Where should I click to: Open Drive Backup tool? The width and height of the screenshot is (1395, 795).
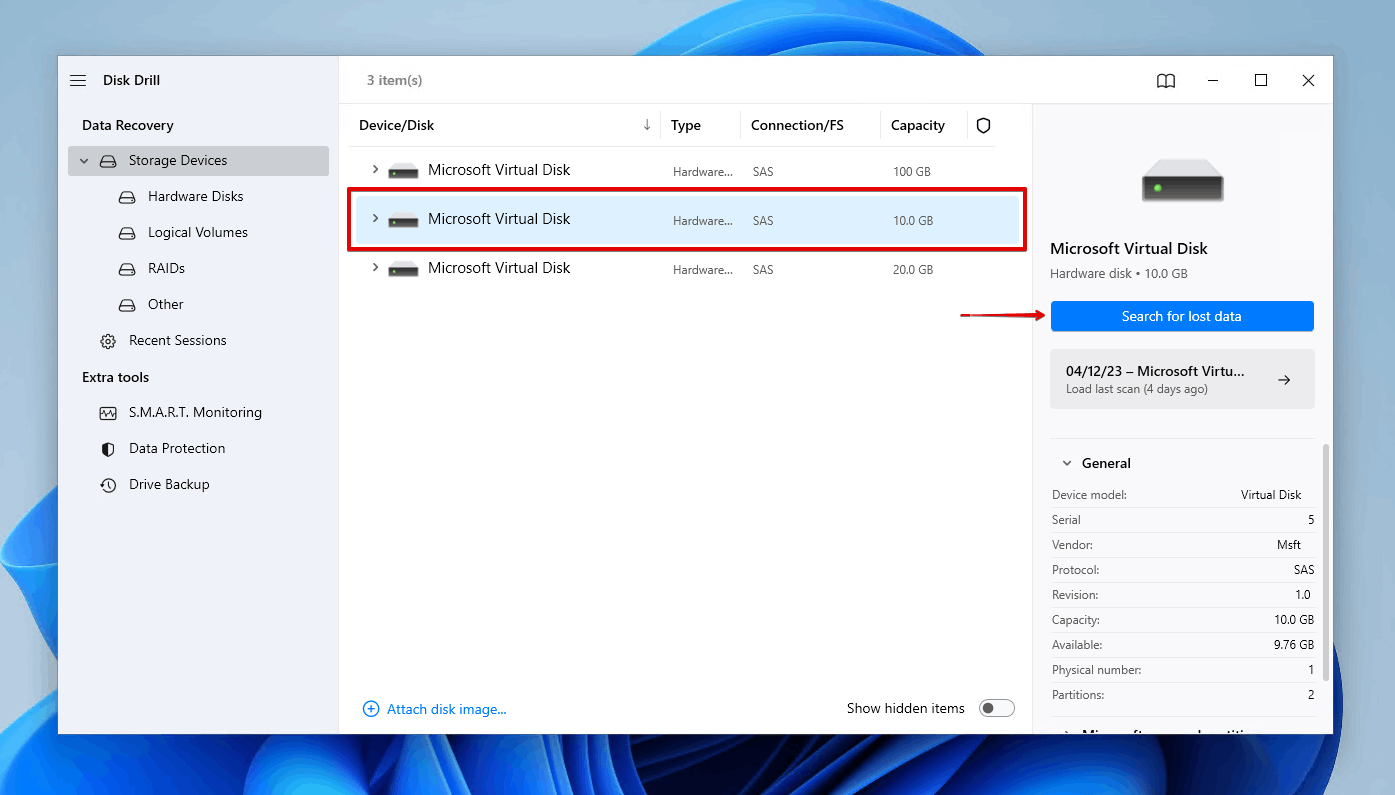pos(169,485)
